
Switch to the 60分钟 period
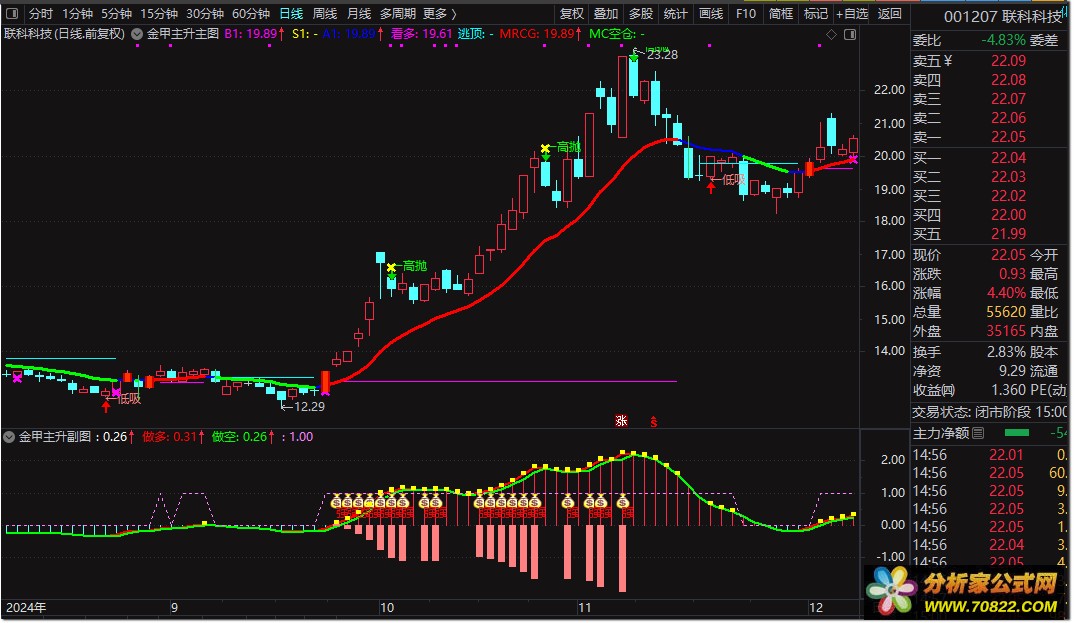[x=251, y=13]
